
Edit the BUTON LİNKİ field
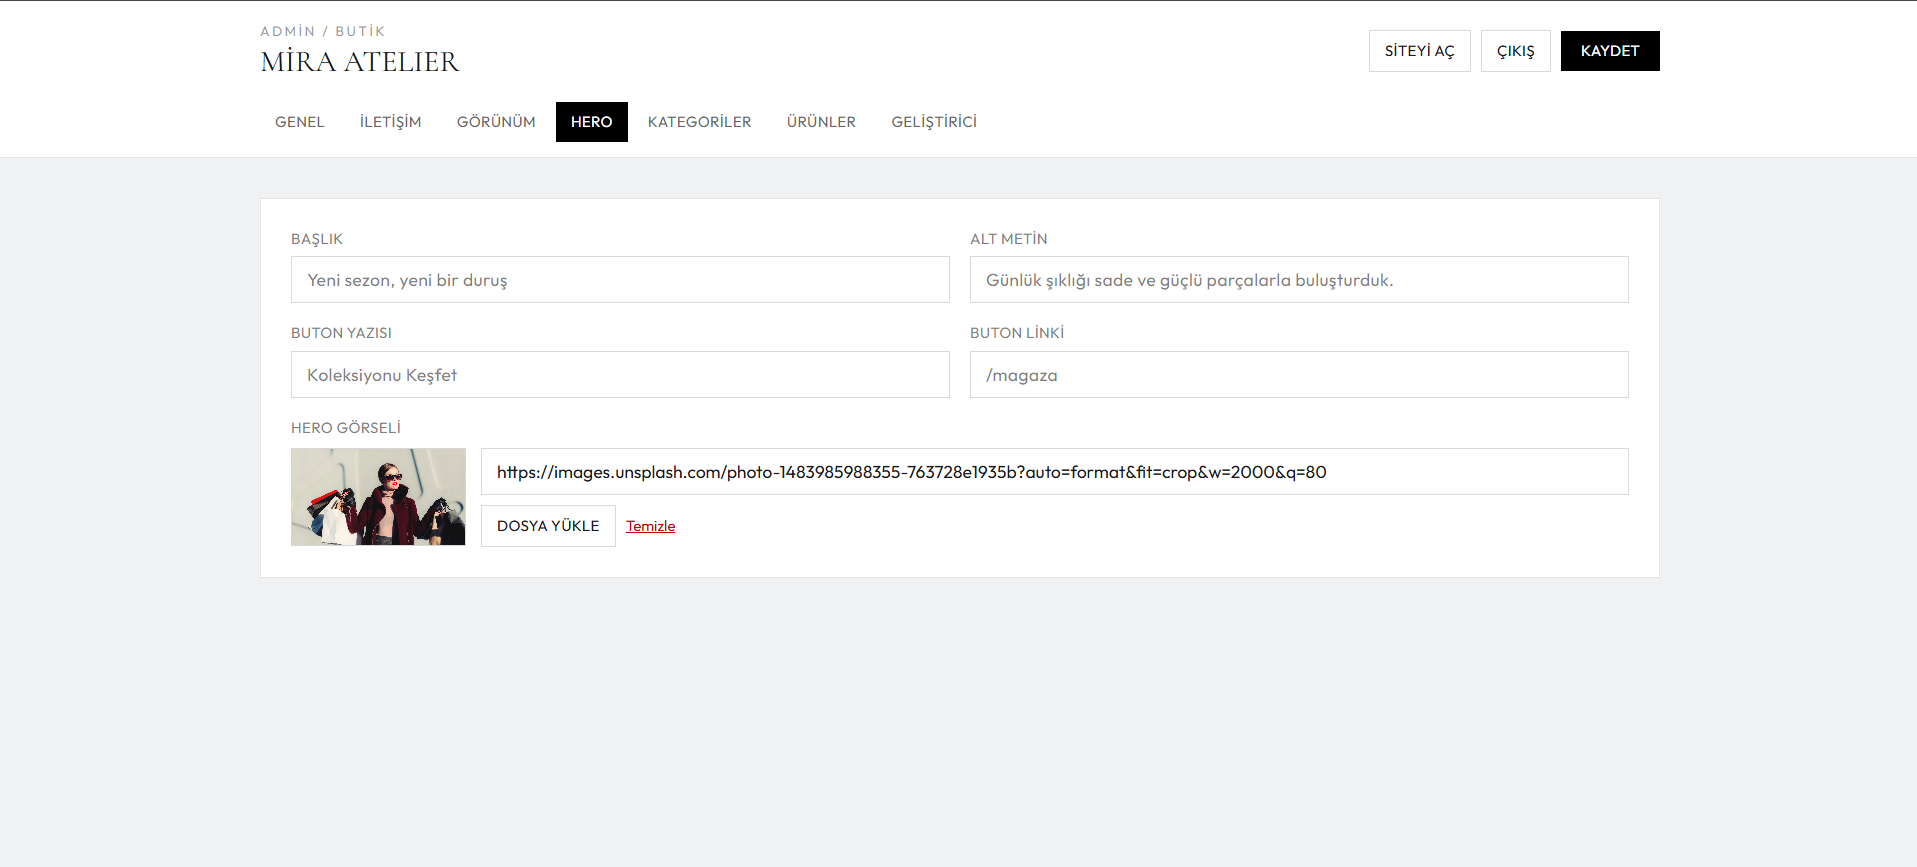1299,375
